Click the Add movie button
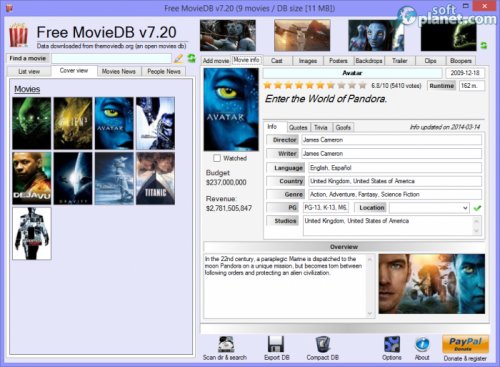500x367 pixels. pos(216,61)
